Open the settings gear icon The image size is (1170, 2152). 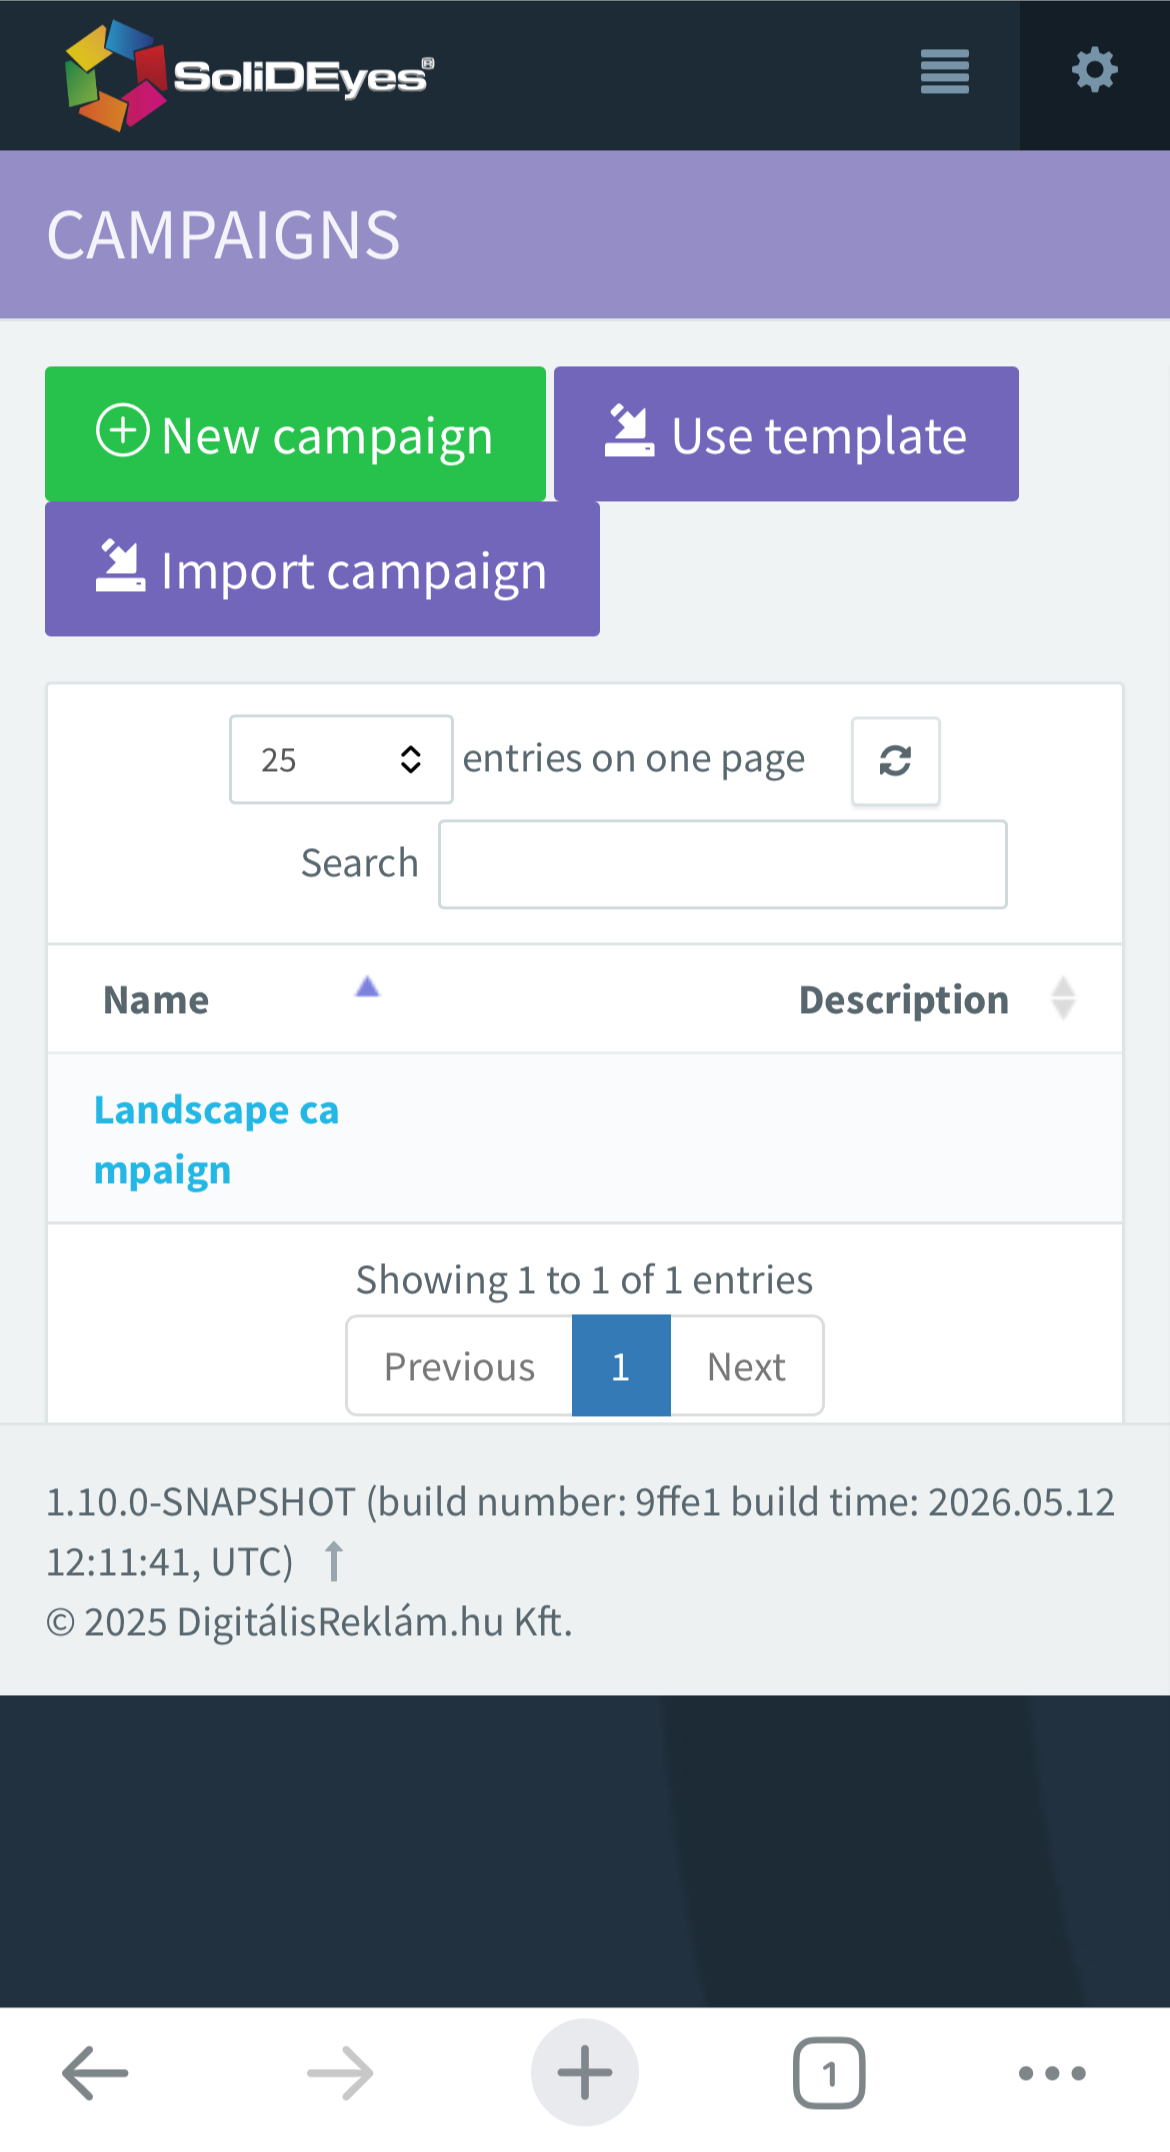click(1095, 71)
